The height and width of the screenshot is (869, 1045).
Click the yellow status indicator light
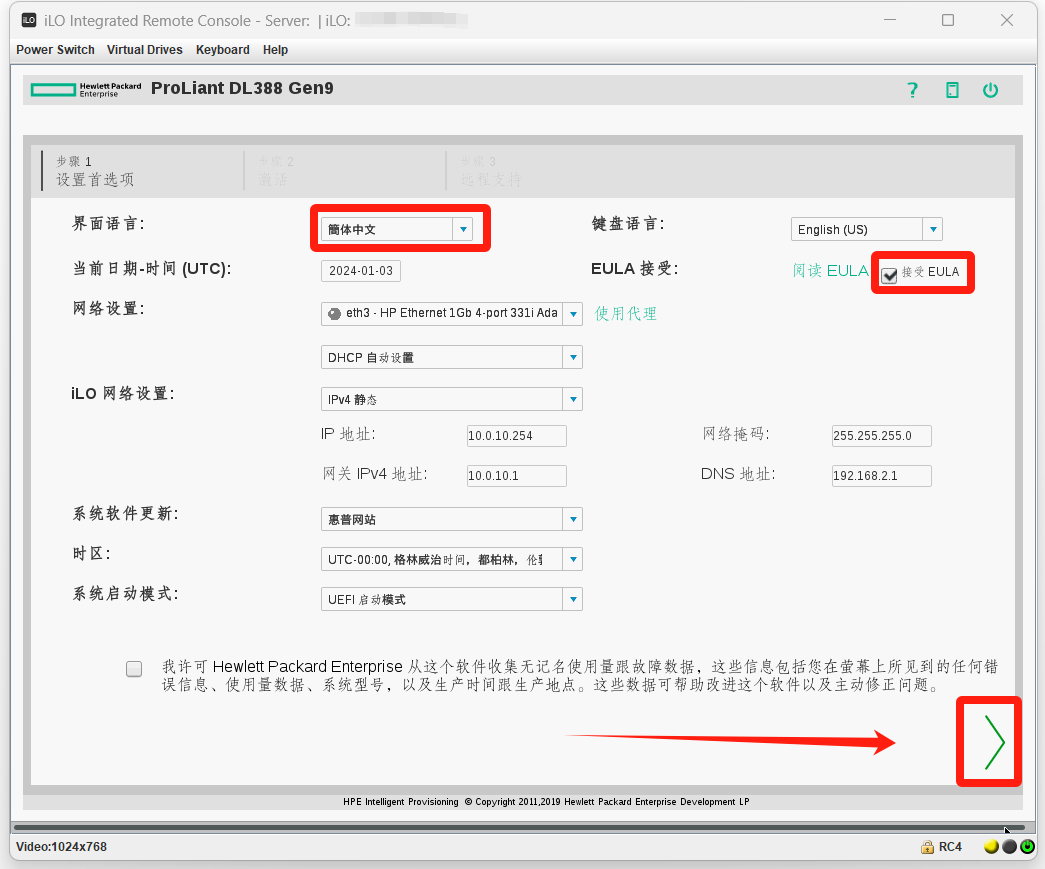point(991,847)
